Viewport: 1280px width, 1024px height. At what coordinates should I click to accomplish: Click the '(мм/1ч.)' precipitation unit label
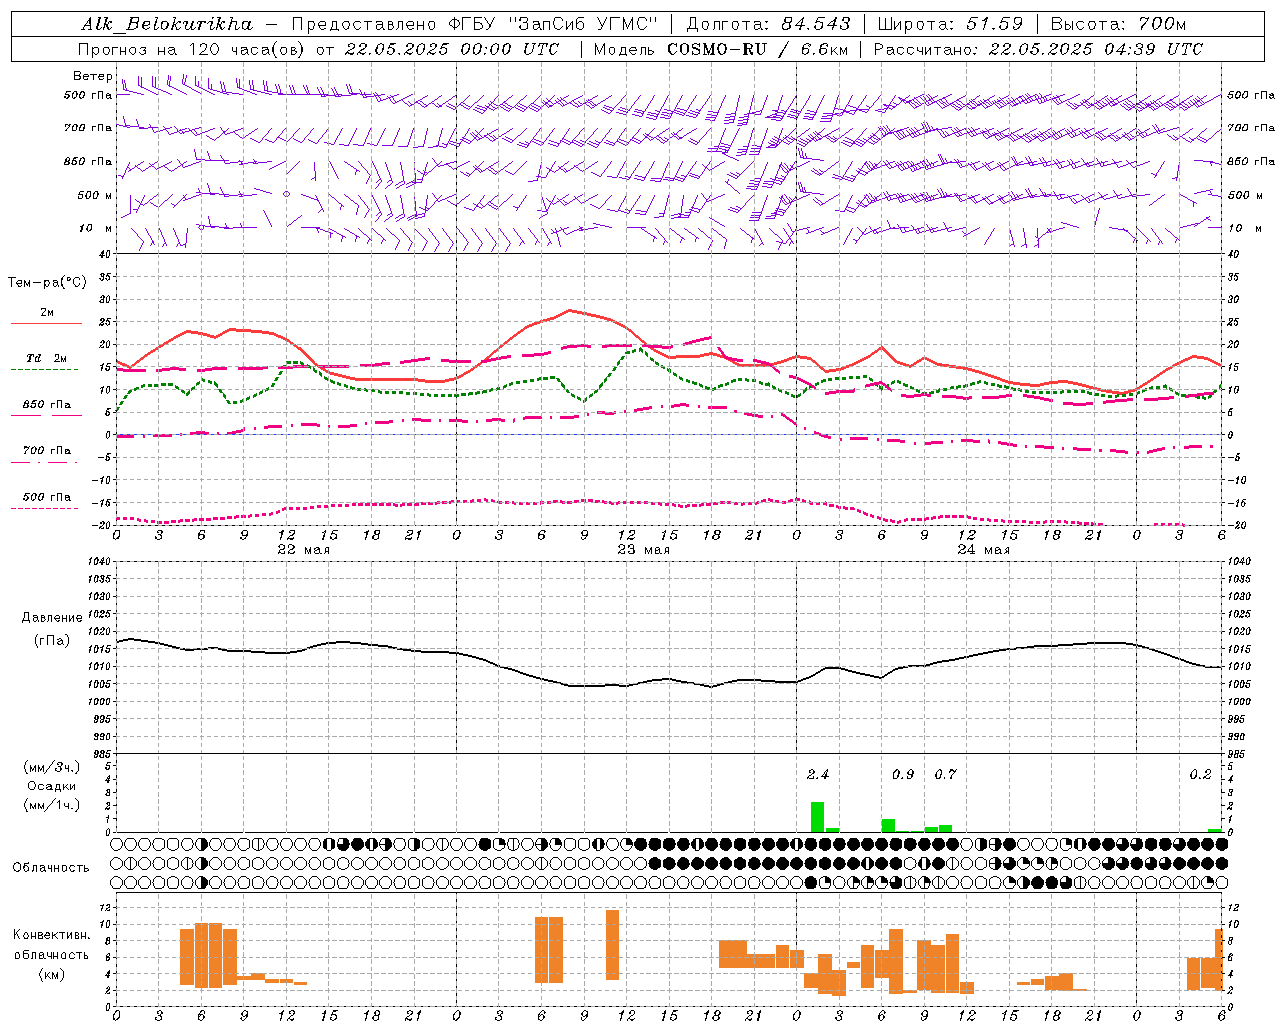pyautogui.click(x=52, y=805)
